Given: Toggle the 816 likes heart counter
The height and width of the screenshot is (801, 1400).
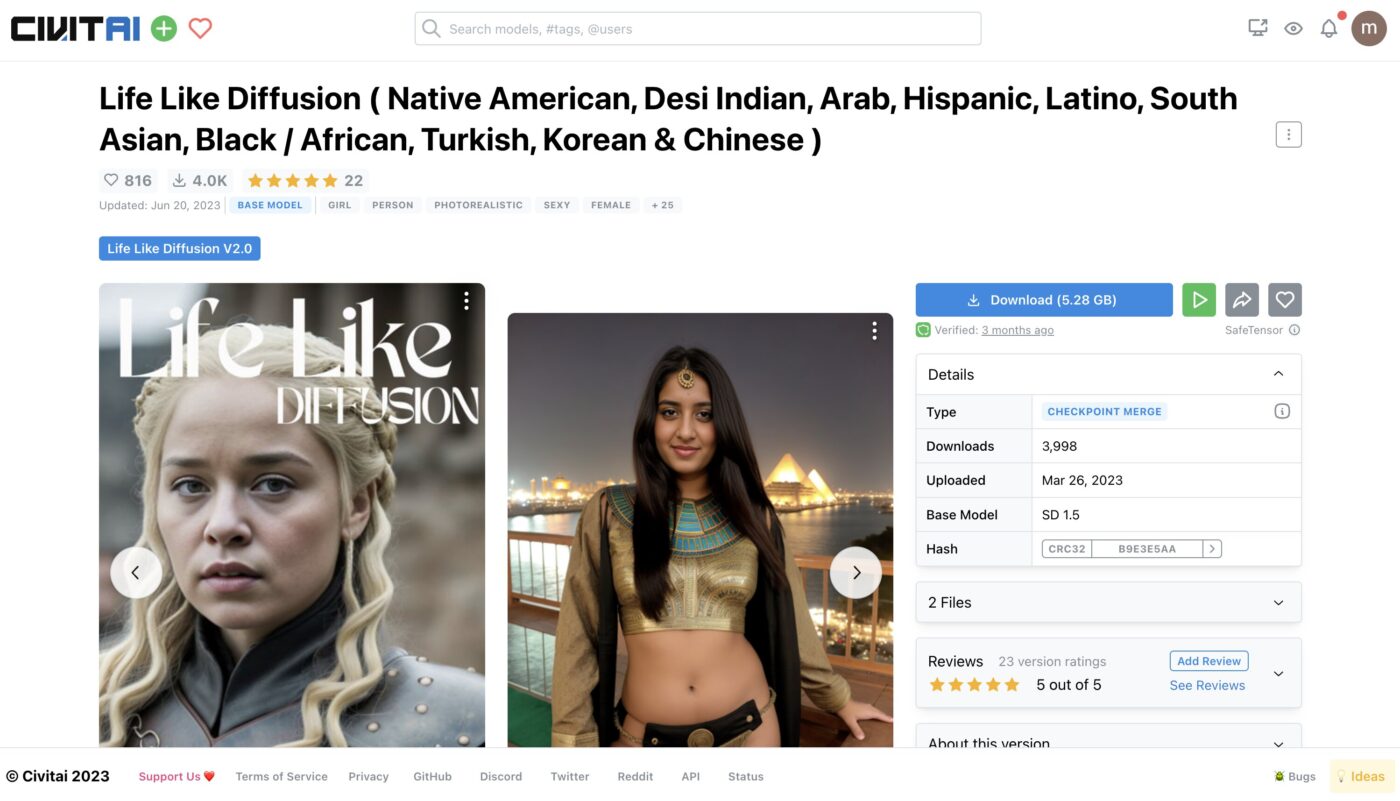Looking at the screenshot, I should click(128, 181).
